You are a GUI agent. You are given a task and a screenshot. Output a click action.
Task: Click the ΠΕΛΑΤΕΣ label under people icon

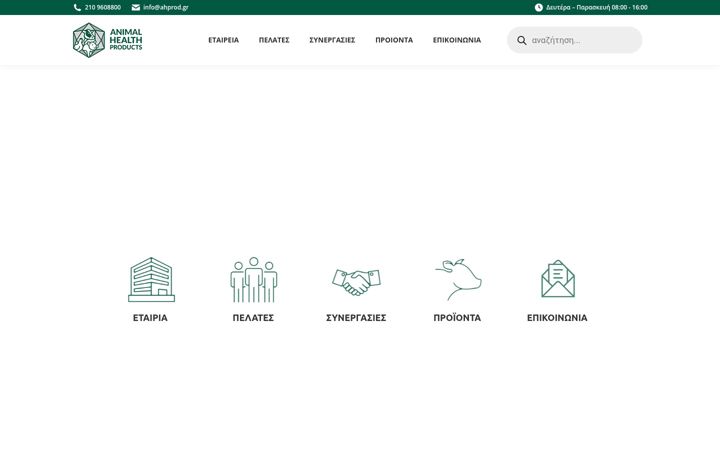pos(253,318)
